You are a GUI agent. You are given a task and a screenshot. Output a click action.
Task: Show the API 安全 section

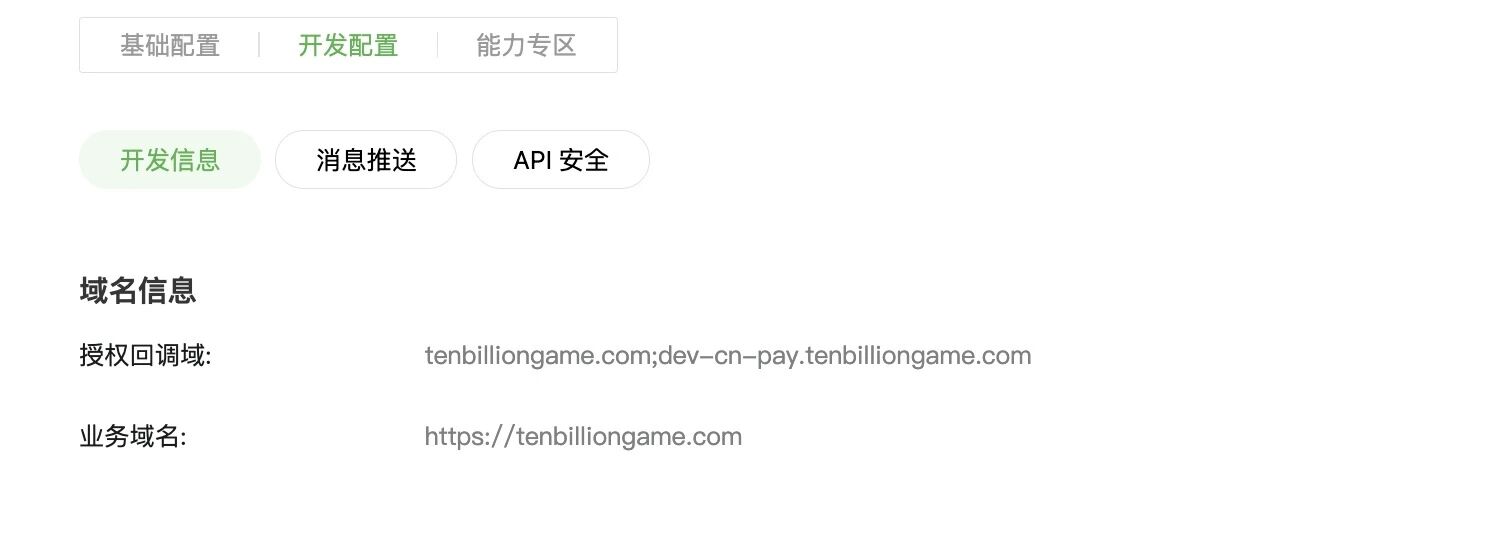[561, 160]
